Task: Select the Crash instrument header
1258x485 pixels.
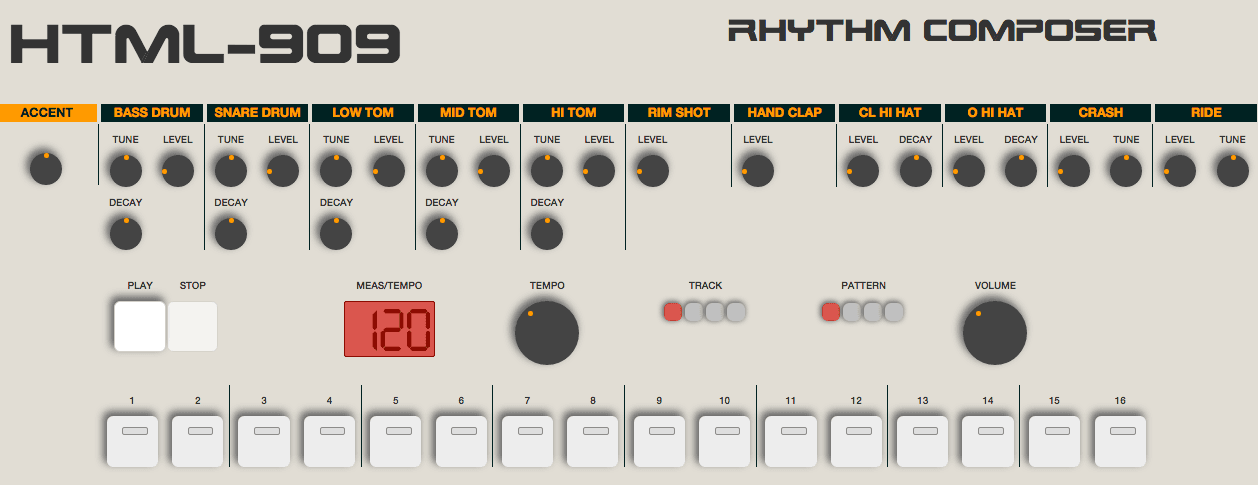Action: [1101, 113]
